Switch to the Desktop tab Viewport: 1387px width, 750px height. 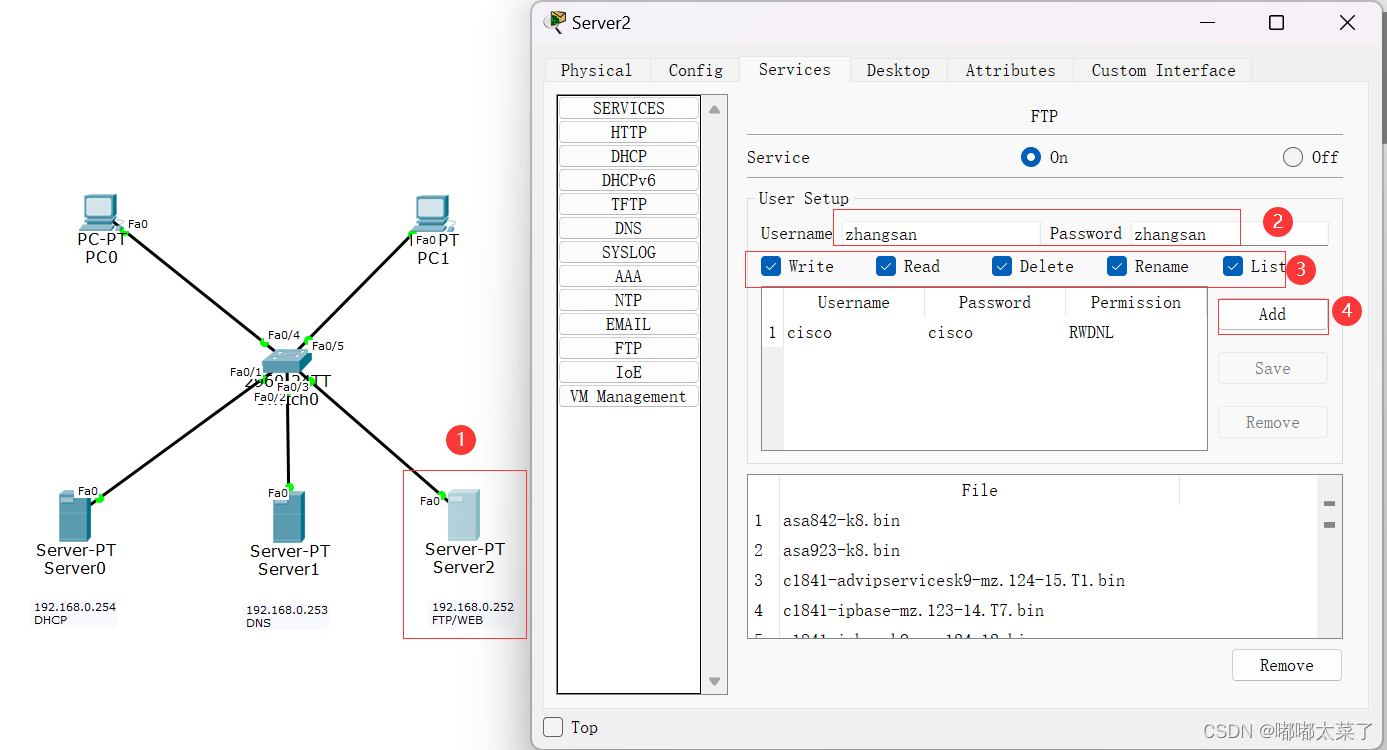898,70
